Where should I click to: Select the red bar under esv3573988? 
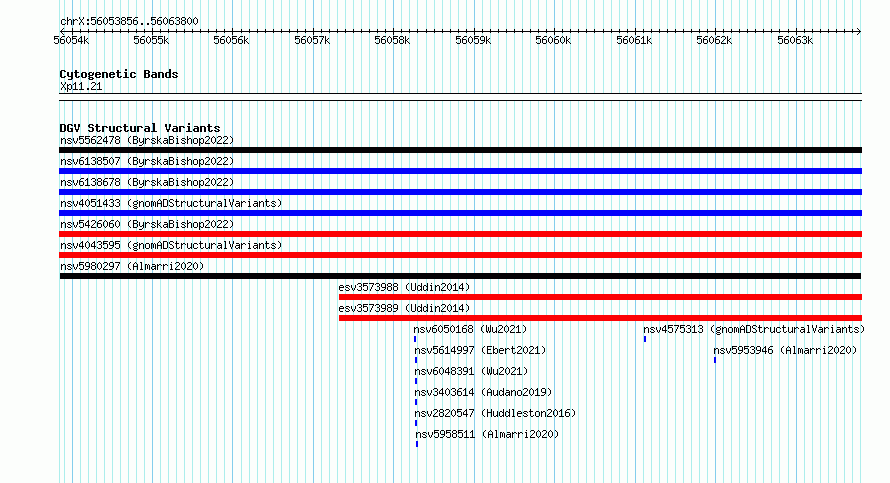click(x=601, y=297)
